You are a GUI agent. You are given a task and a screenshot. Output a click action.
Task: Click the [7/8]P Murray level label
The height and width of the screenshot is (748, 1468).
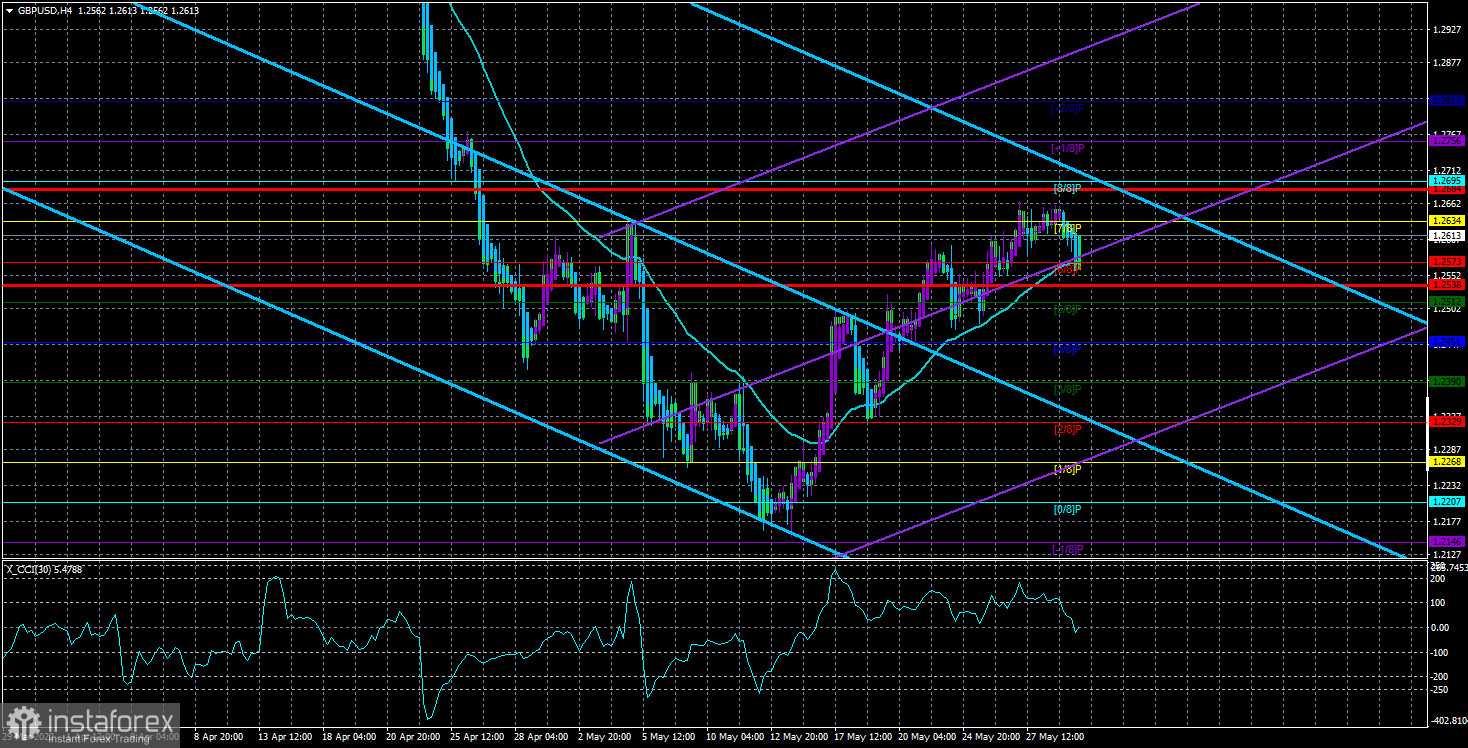[x=1068, y=228]
